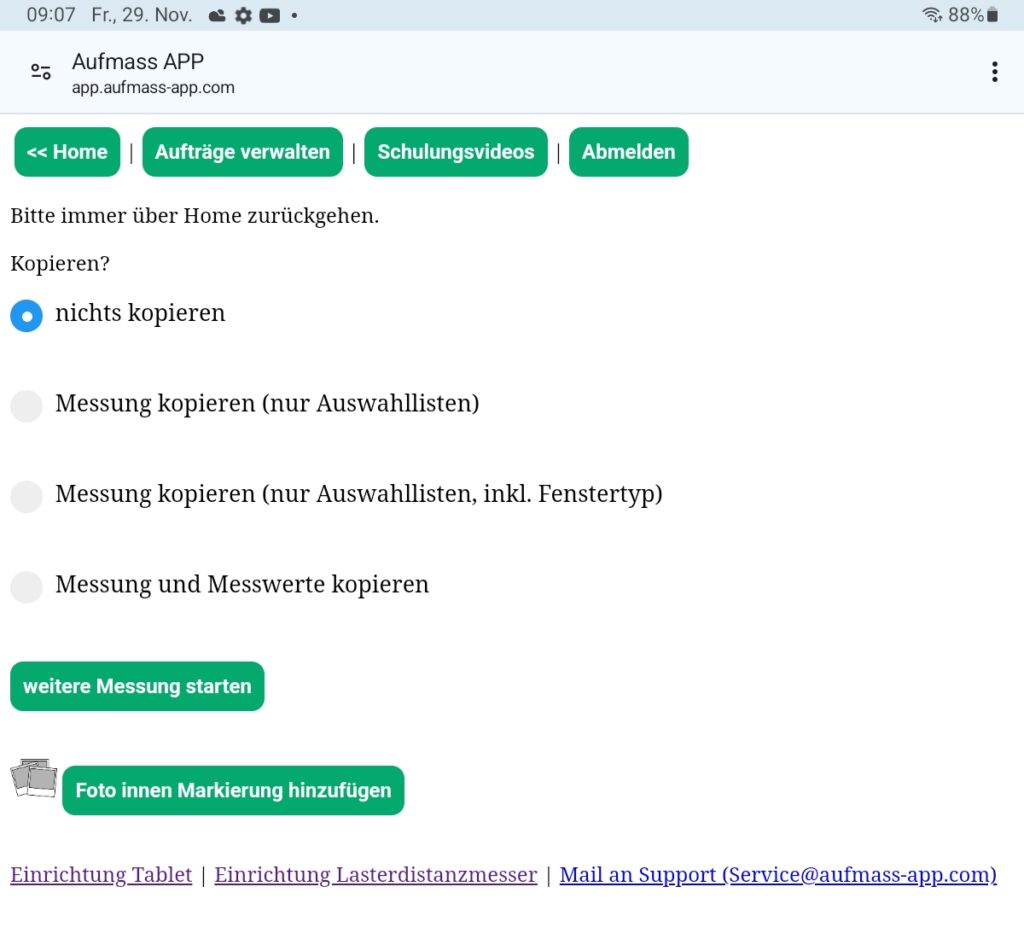Choose 'Messung kopieren (nur Auswahllisten)' radio button
This screenshot has height=945, width=1024.
tap(27, 406)
